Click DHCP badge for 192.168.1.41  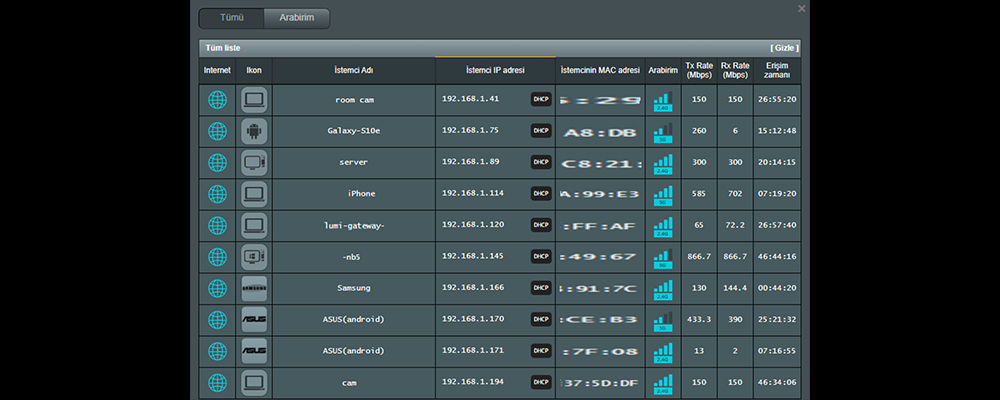pos(541,100)
